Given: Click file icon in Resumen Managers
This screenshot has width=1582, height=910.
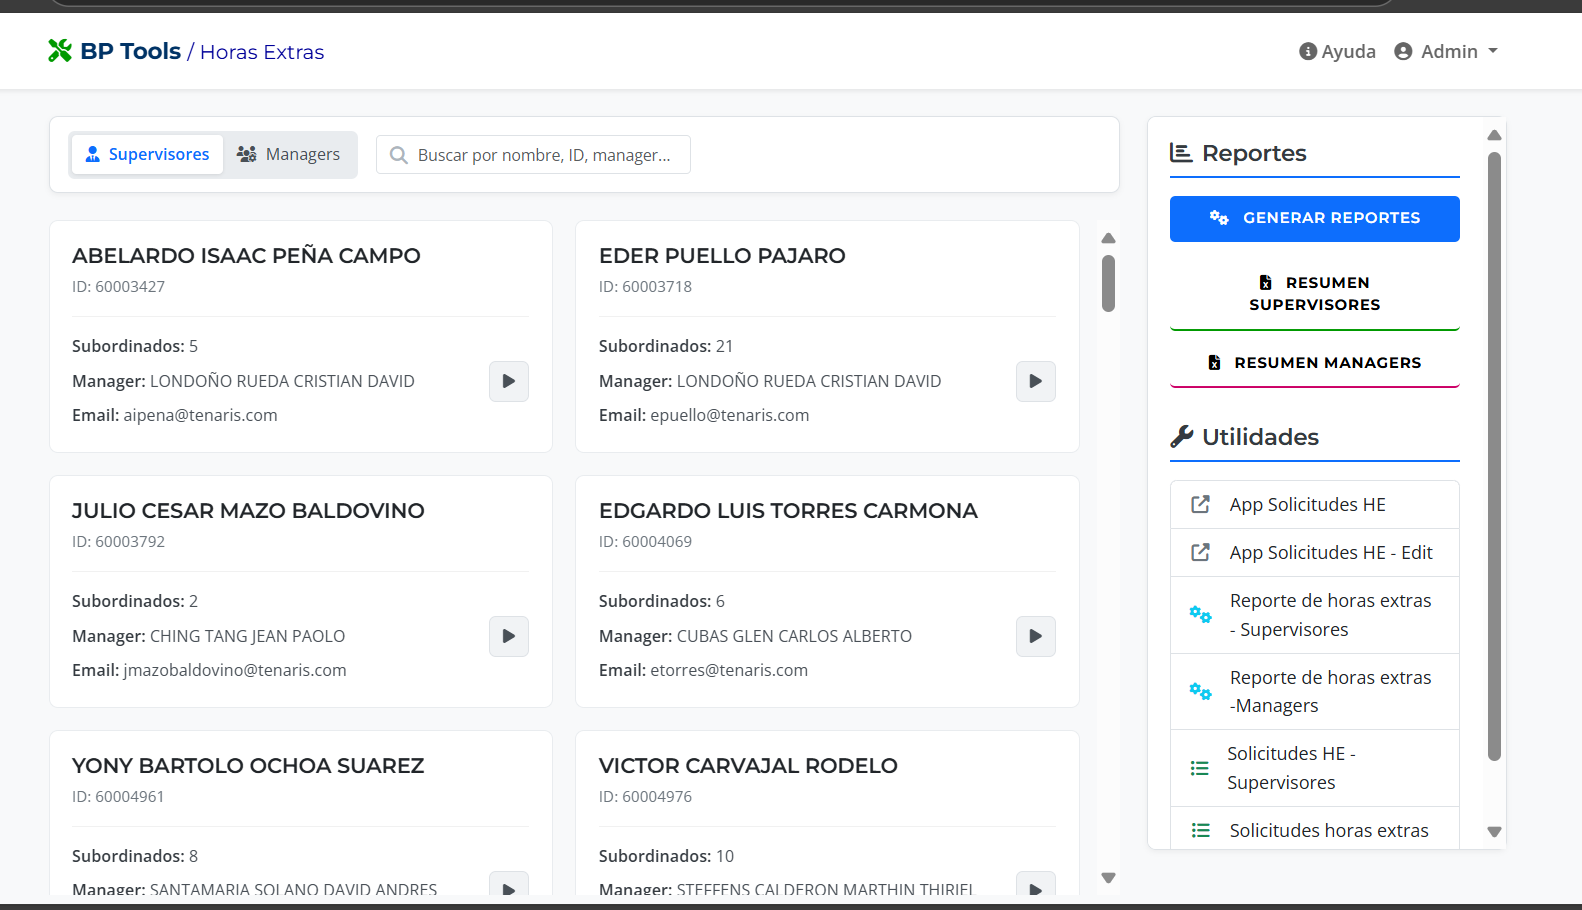Looking at the screenshot, I should pos(1214,363).
